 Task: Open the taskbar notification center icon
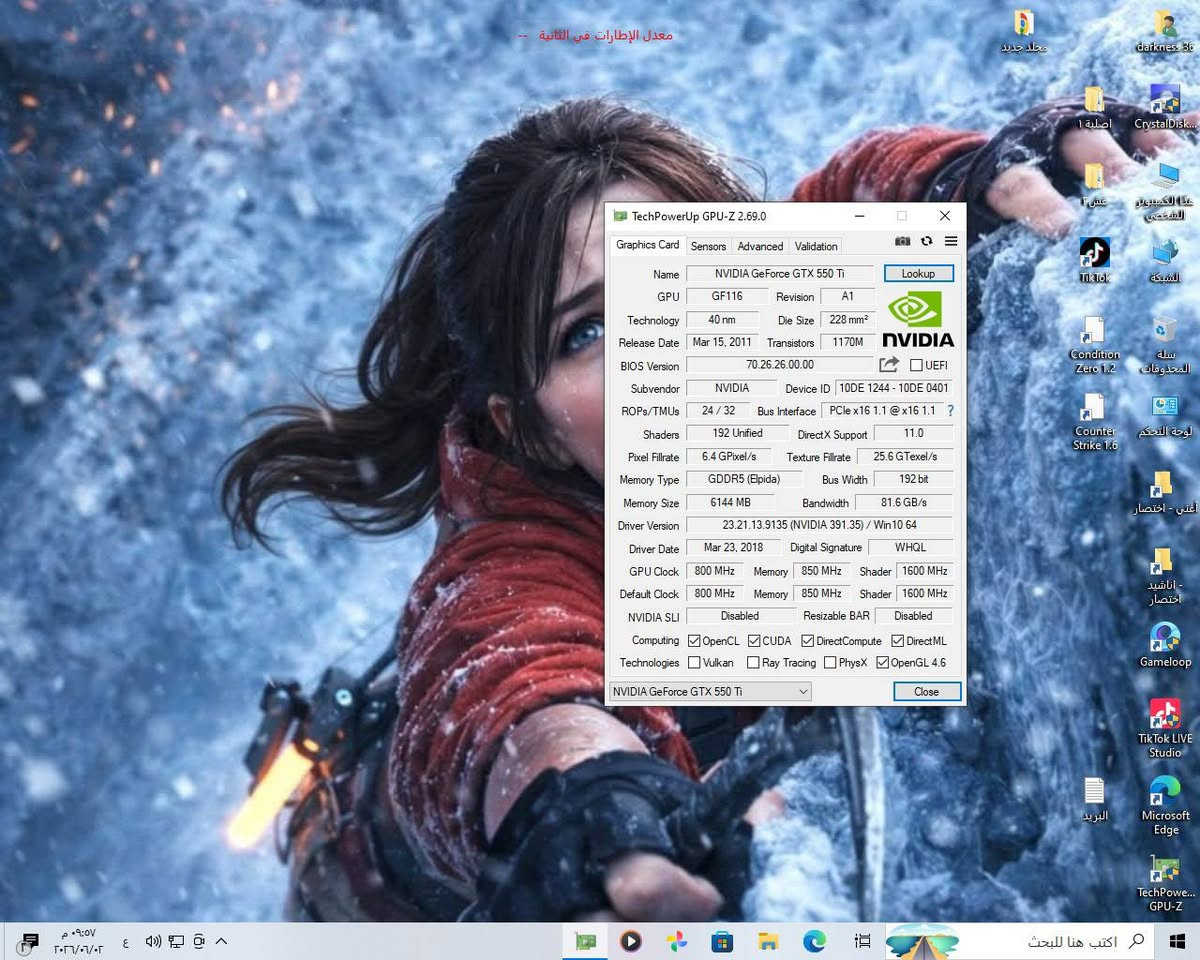(29, 941)
